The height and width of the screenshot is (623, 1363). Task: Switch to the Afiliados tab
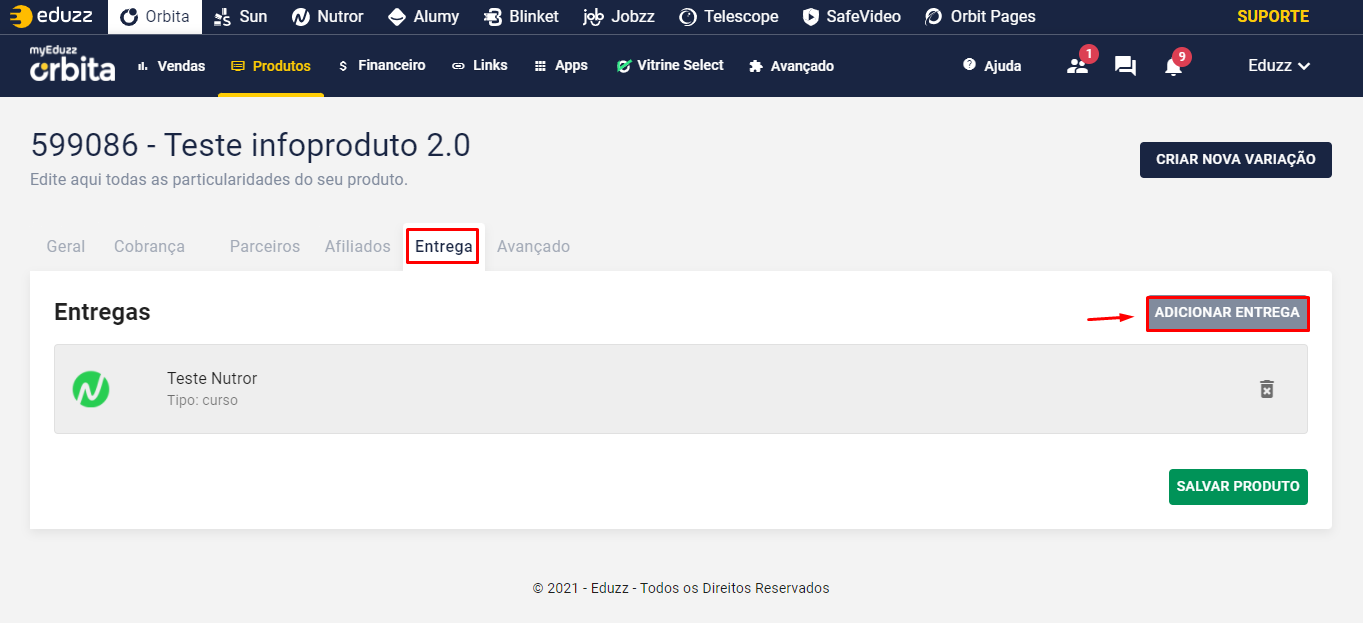pos(357,246)
